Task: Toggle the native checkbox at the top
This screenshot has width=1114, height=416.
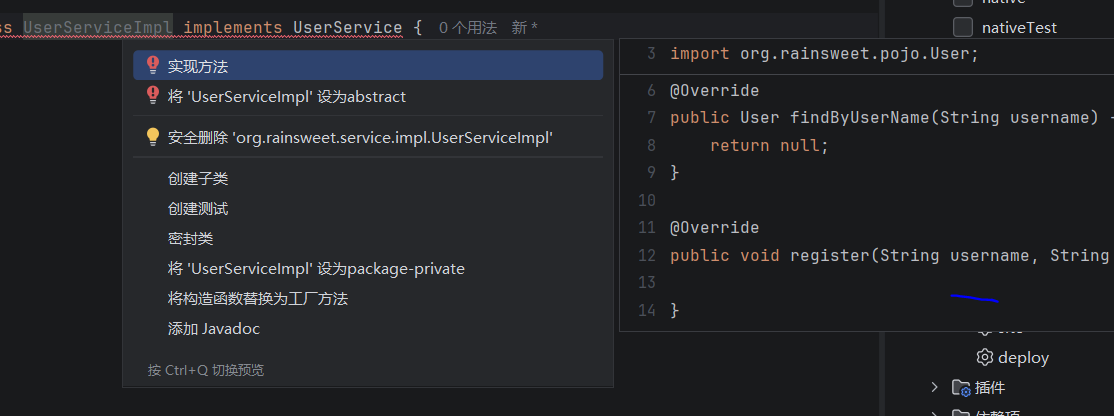Action: (963, 3)
